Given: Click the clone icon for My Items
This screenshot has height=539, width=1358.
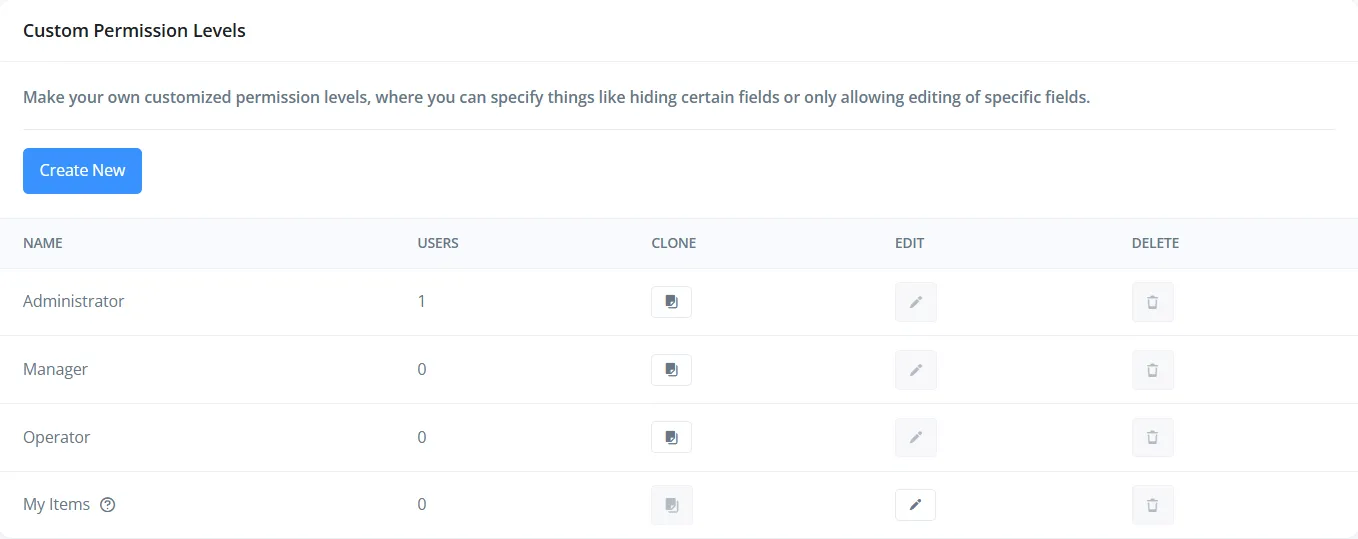Looking at the screenshot, I should pos(671,505).
